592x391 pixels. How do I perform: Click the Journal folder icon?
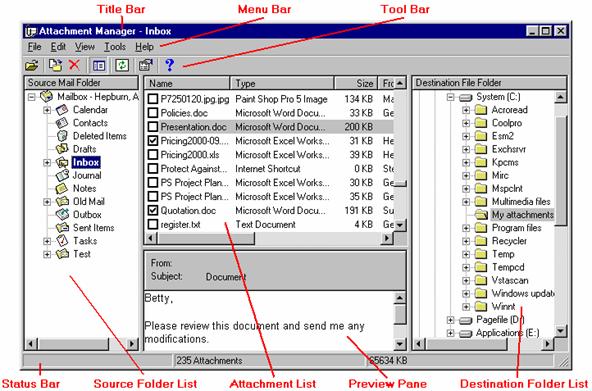[62, 175]
